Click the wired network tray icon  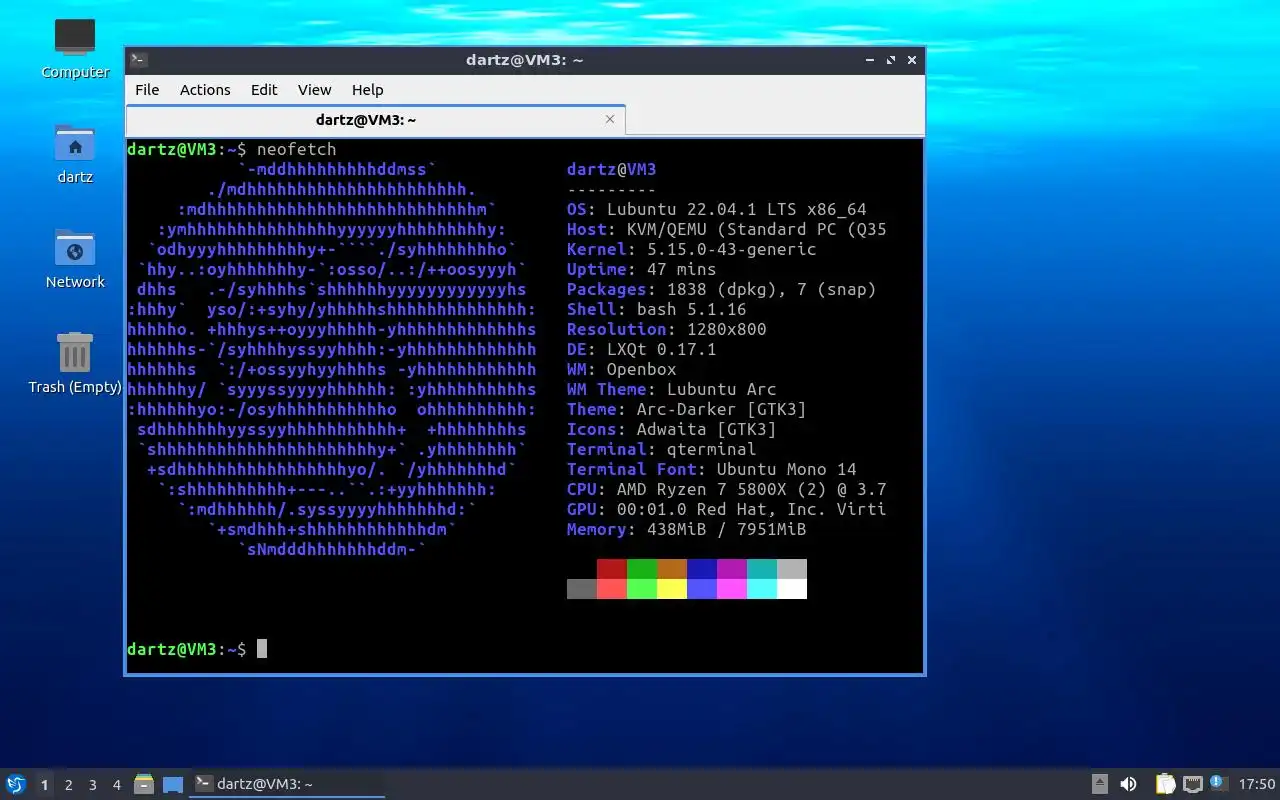coord(1192,784)
